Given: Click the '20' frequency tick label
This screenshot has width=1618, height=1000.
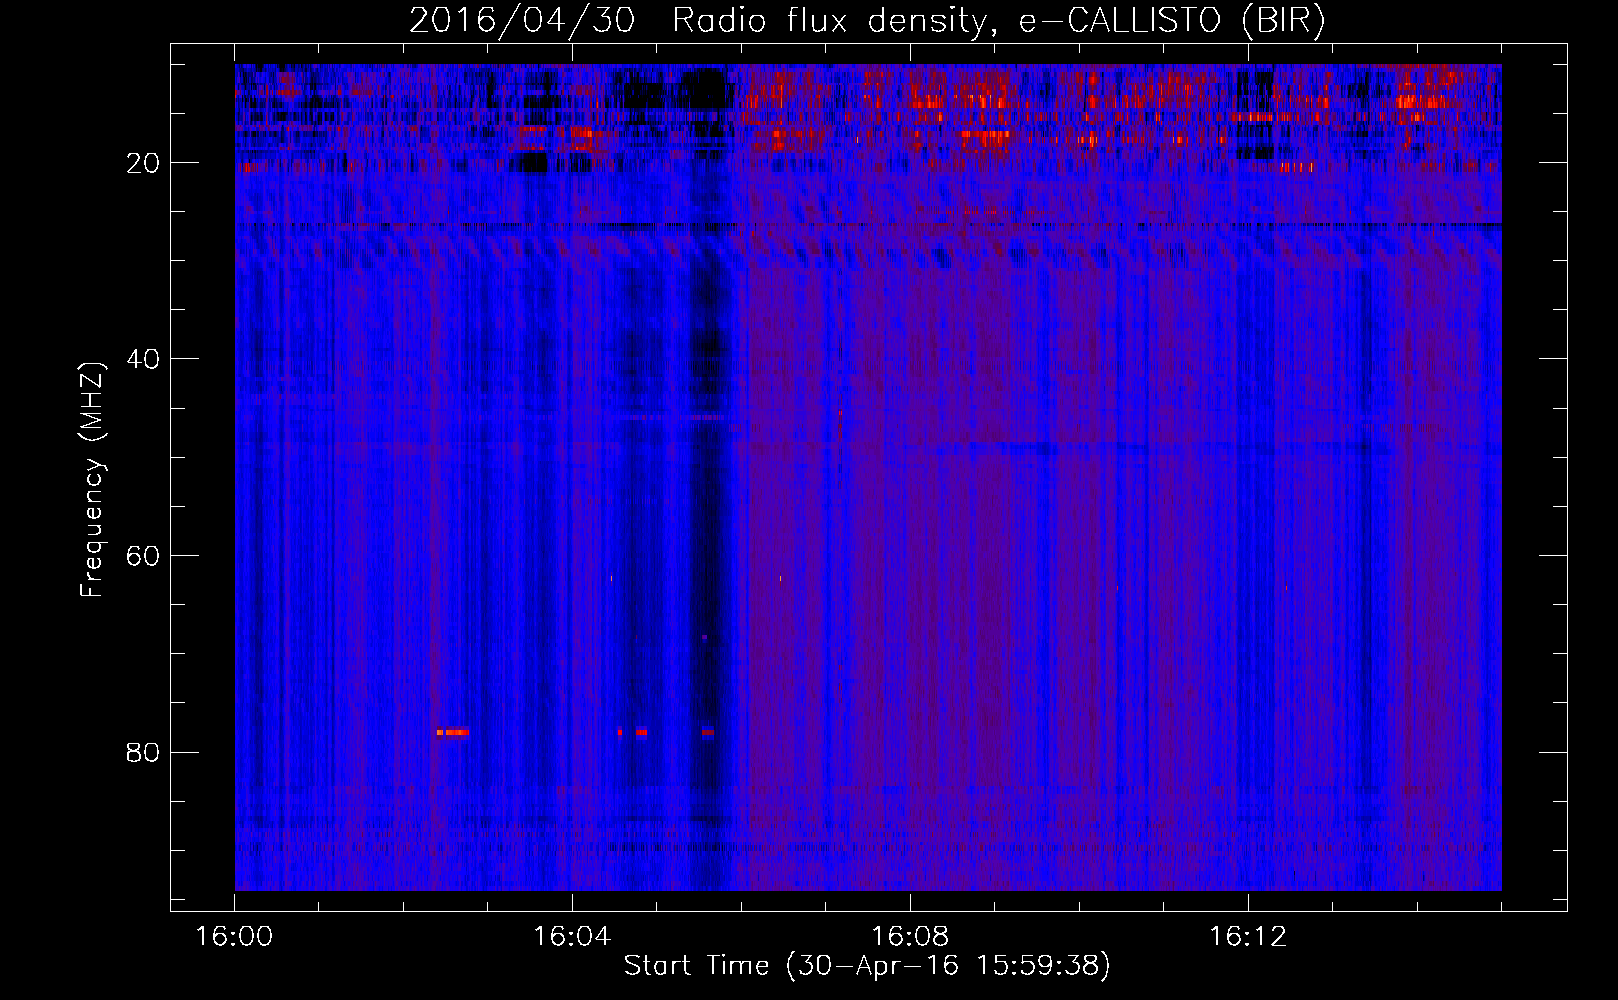Looking at the screenshot, I should click(x=143, y=163).
